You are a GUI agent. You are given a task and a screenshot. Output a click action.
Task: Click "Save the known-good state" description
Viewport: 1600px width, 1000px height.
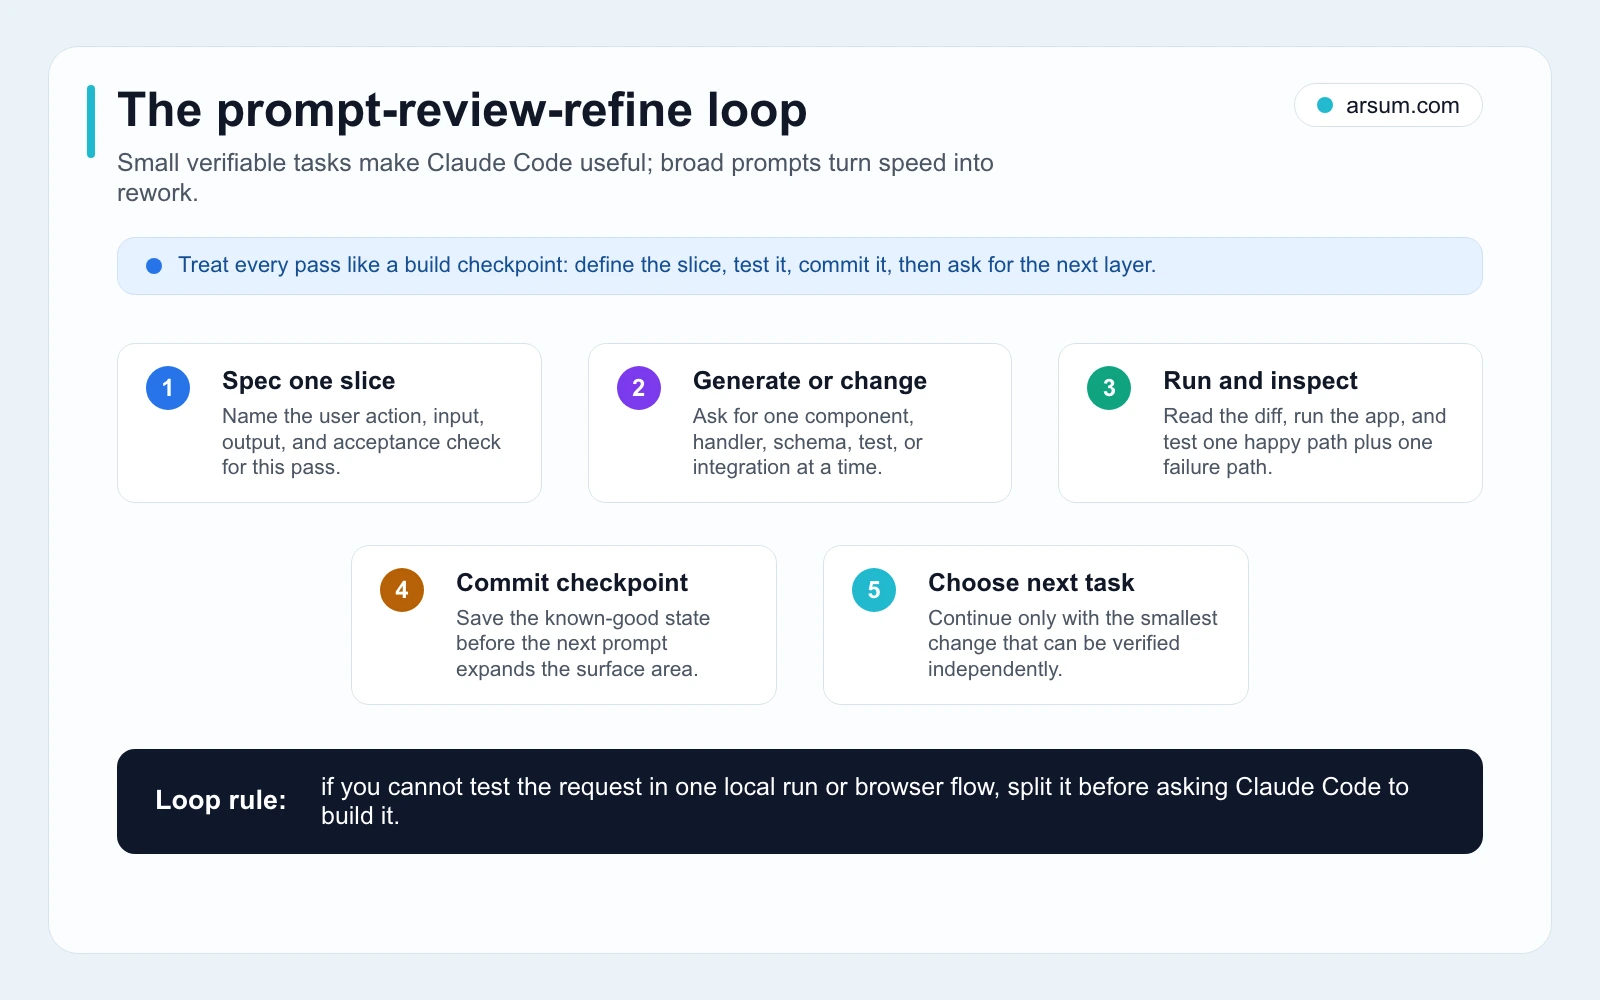pyautogui.click(x=583, y=644)
